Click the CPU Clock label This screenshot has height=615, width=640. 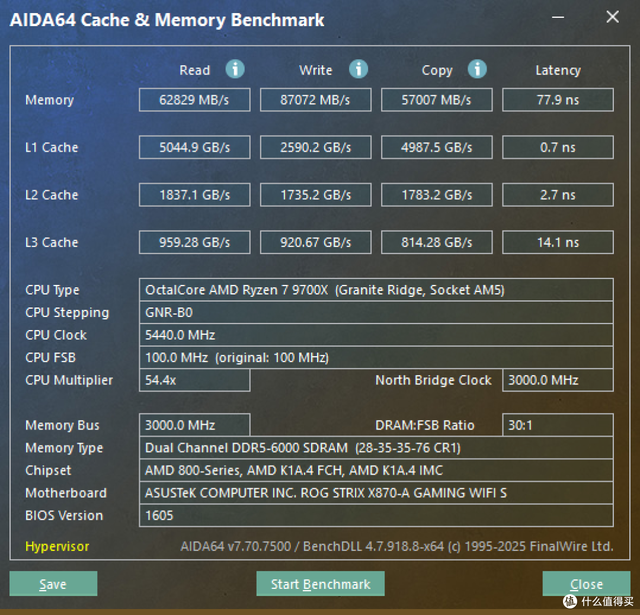click(56, 335)
